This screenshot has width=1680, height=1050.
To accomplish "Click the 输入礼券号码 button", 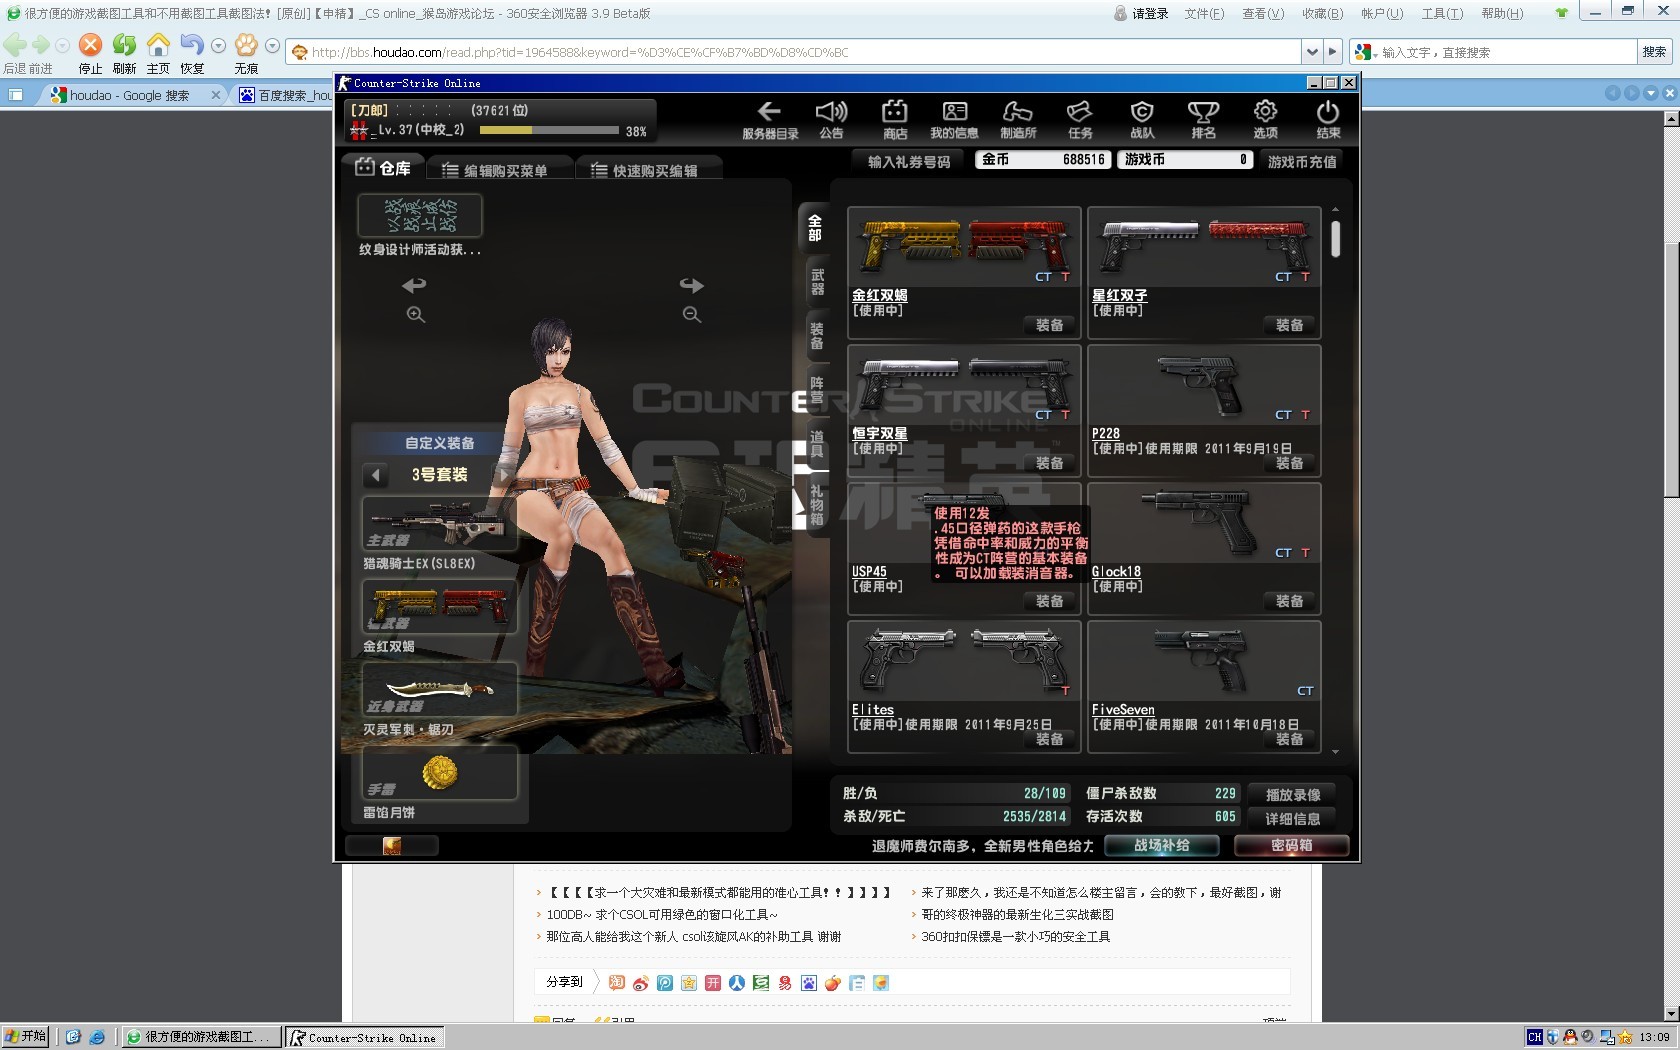I will tap(909, 161).
